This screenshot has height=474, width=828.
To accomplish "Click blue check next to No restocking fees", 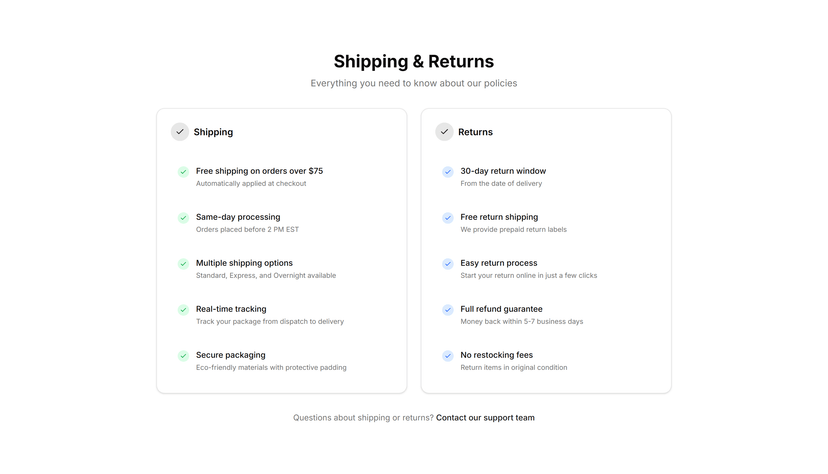I will (448, 355).
